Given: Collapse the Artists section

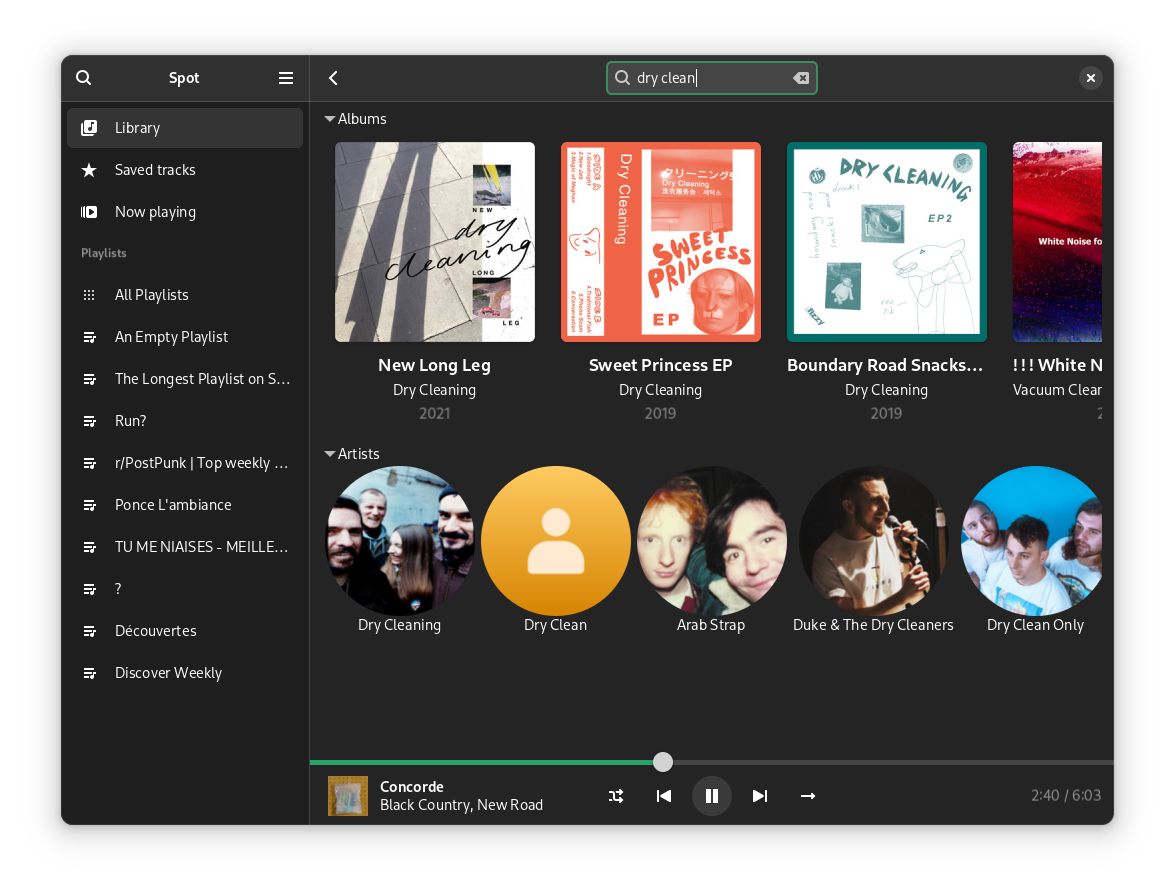Looking at the screenshot, I should coord(330,454).
